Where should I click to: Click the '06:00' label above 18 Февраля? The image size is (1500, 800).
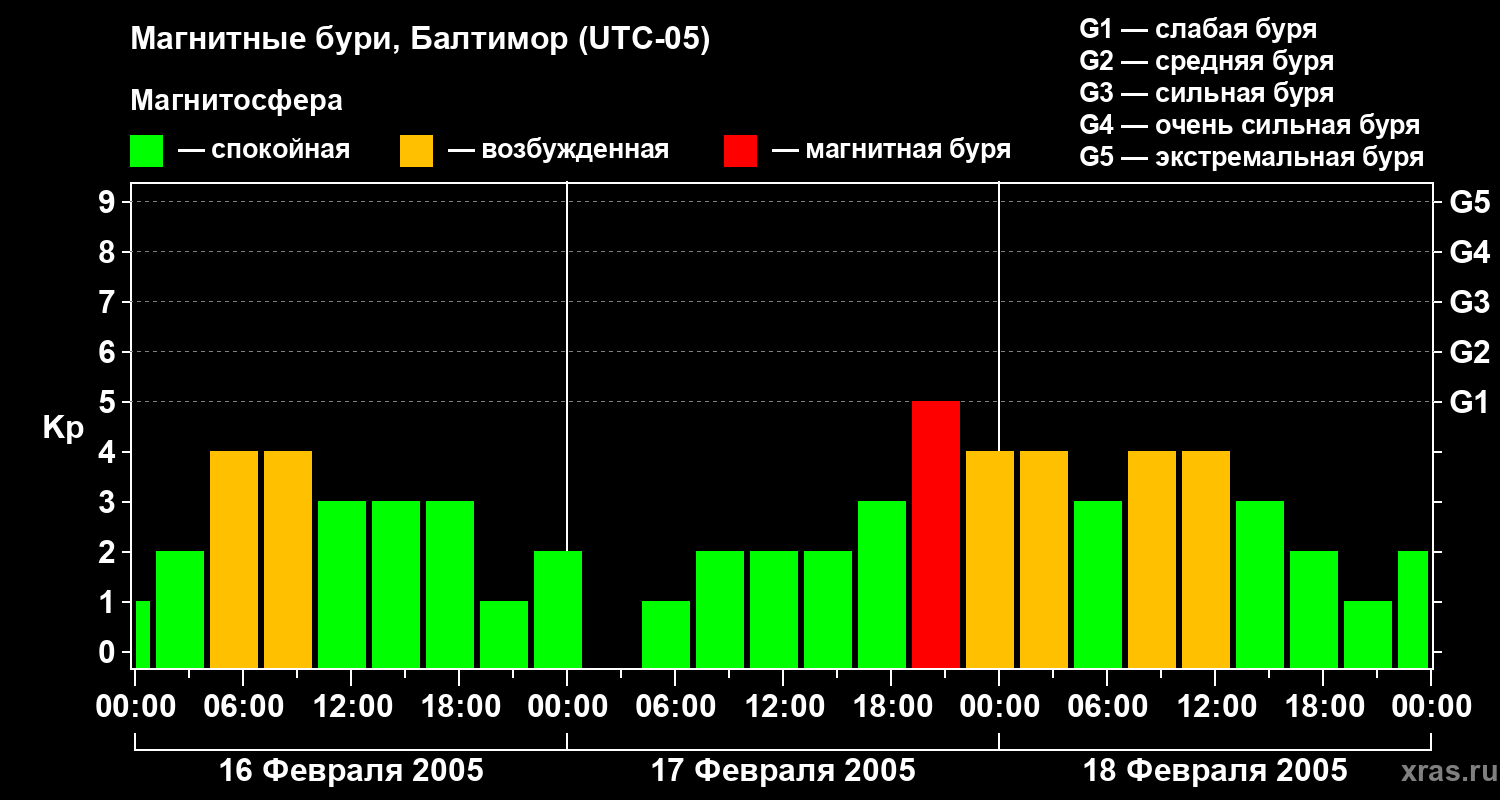1107,707
